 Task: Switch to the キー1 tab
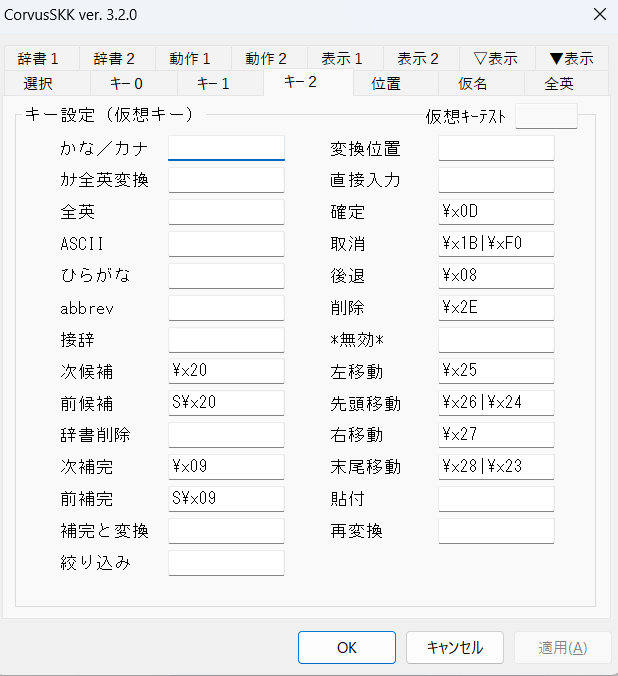coord(220,83)
